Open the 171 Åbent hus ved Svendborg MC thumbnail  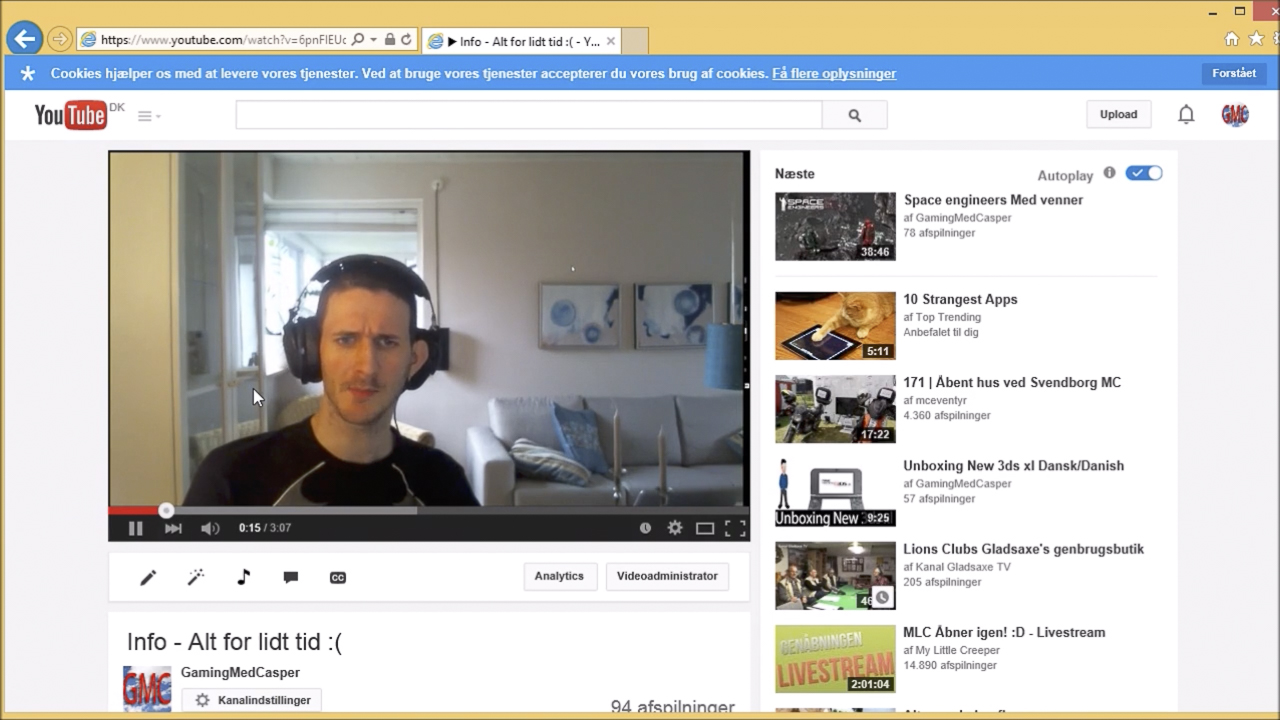click(835, 409)
